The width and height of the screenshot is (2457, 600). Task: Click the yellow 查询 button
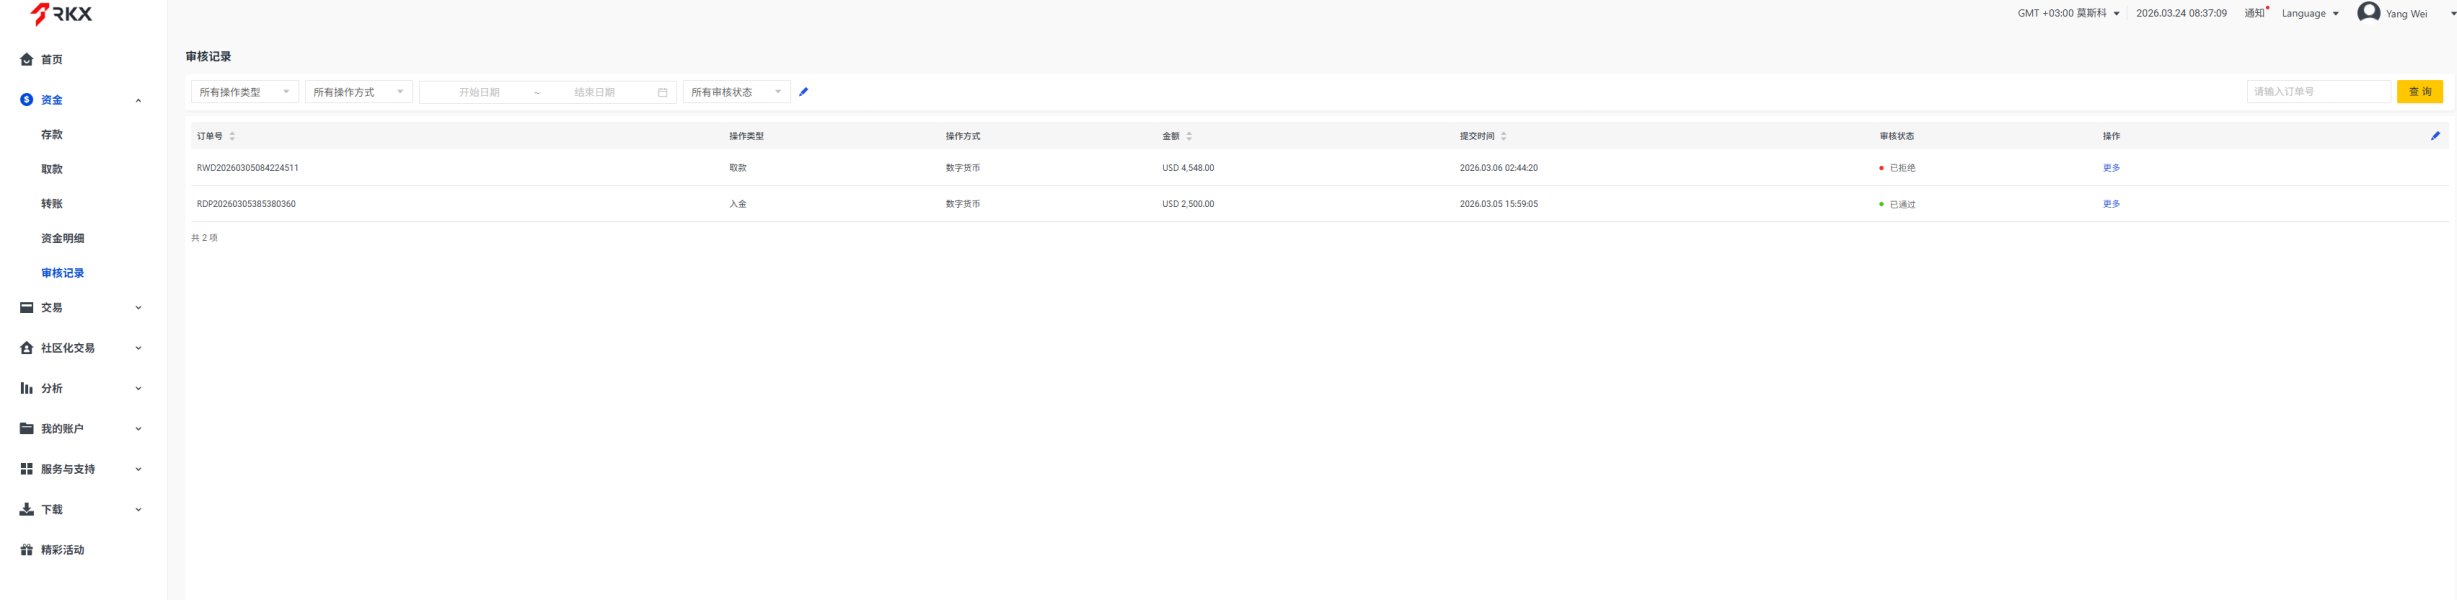point(2419,92)
